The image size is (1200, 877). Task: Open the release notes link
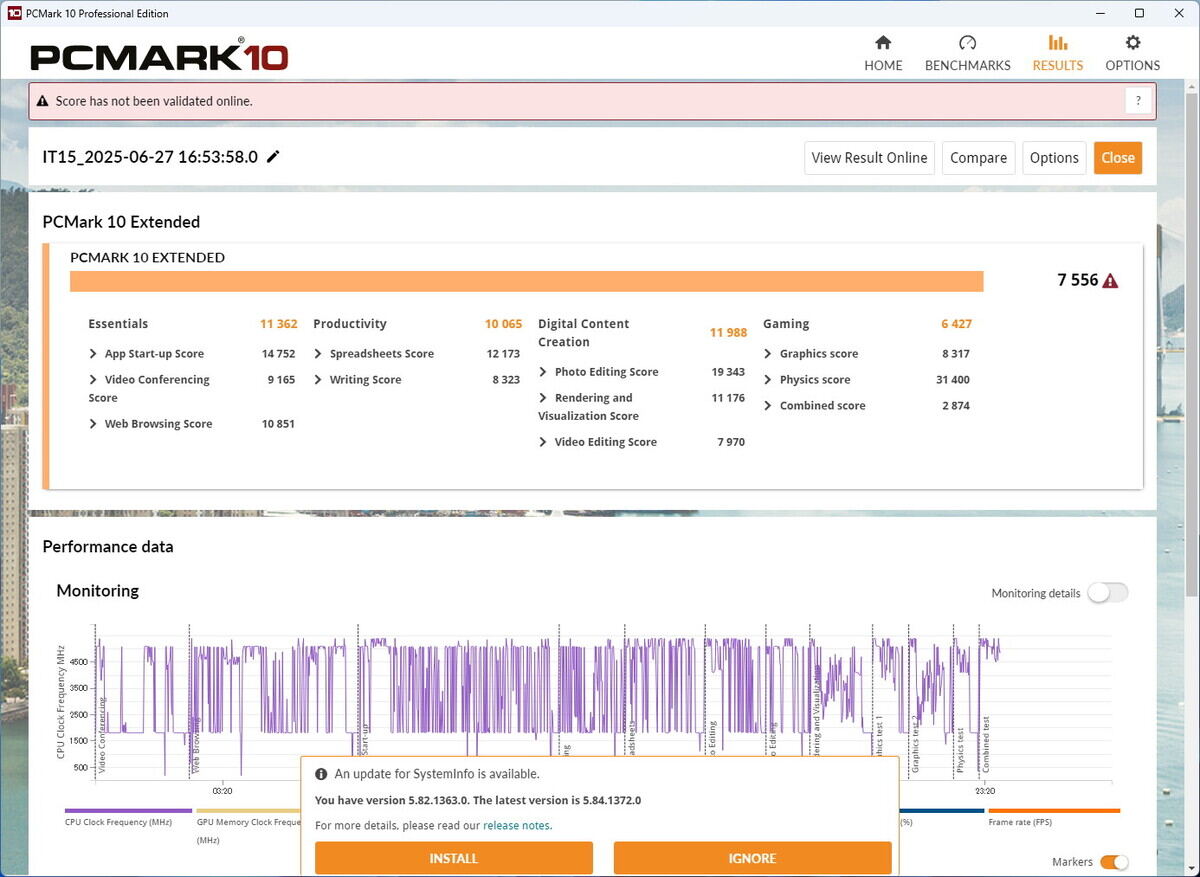click(517, 826)
